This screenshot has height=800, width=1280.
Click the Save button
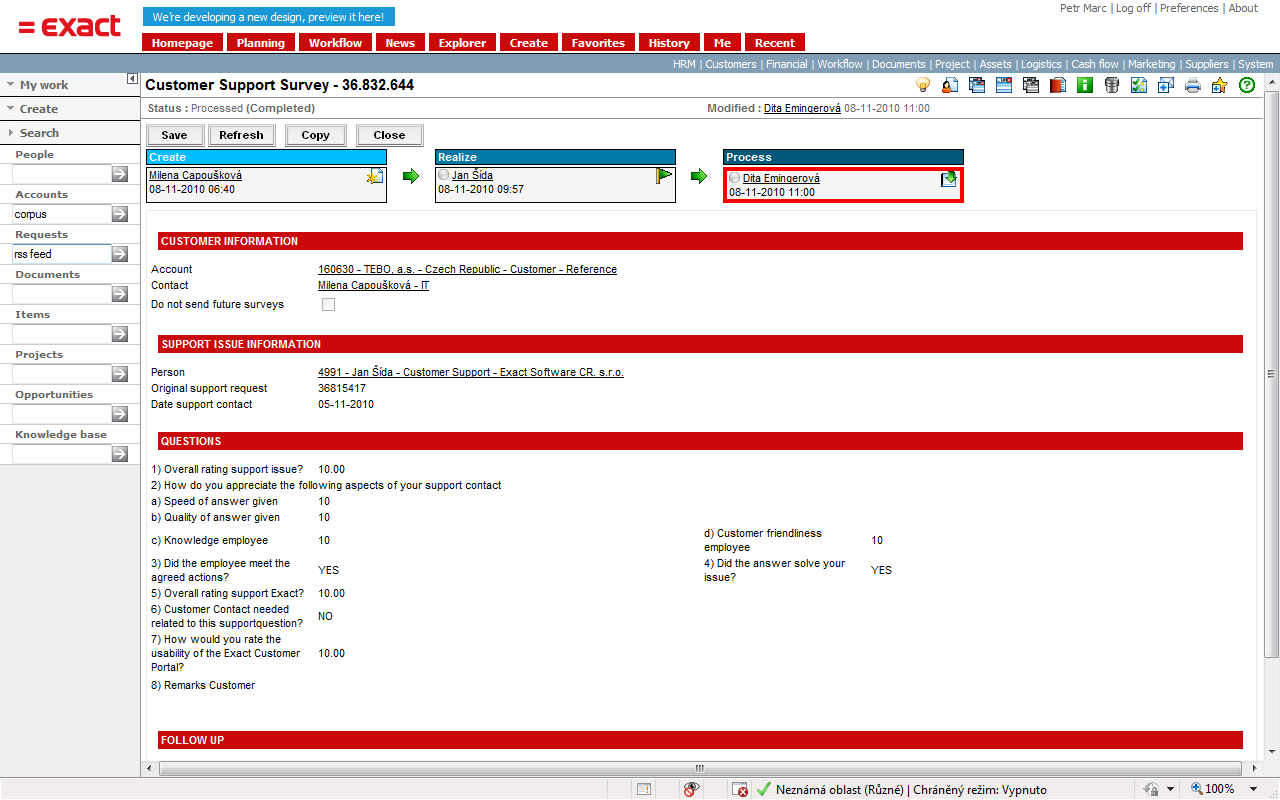[174, 135]
